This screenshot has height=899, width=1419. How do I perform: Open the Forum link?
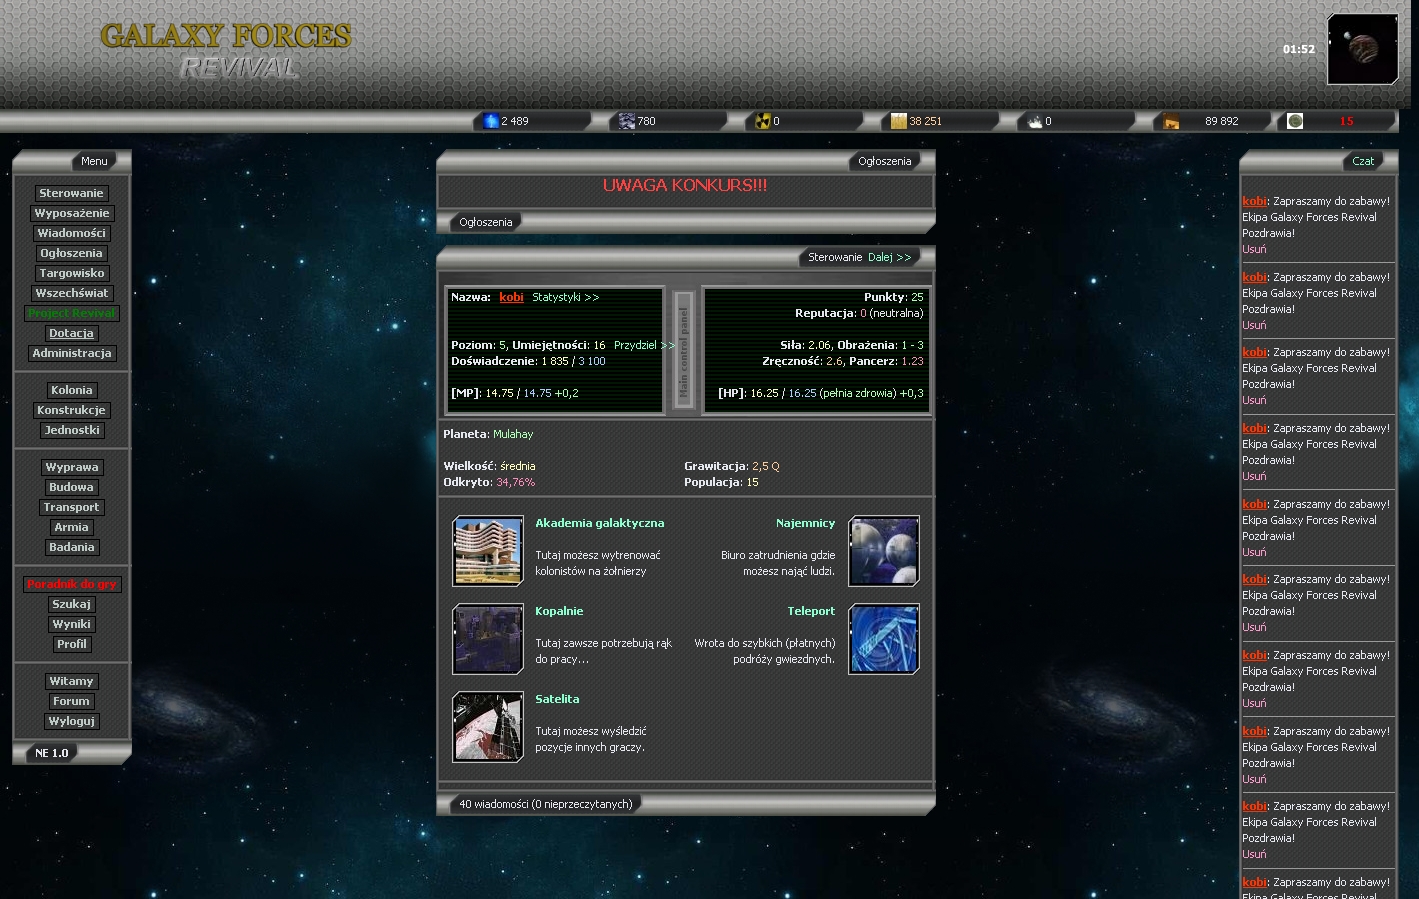[x=71, y=701]
